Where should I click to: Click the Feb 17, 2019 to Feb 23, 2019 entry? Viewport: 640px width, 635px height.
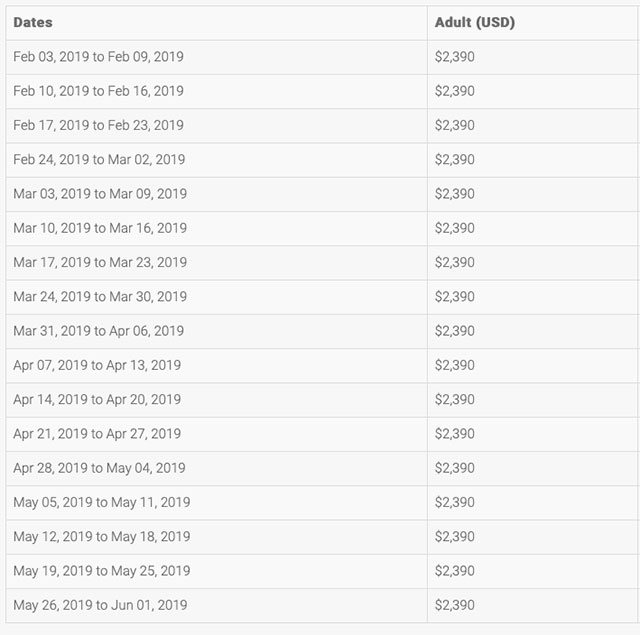pos(98,125)
